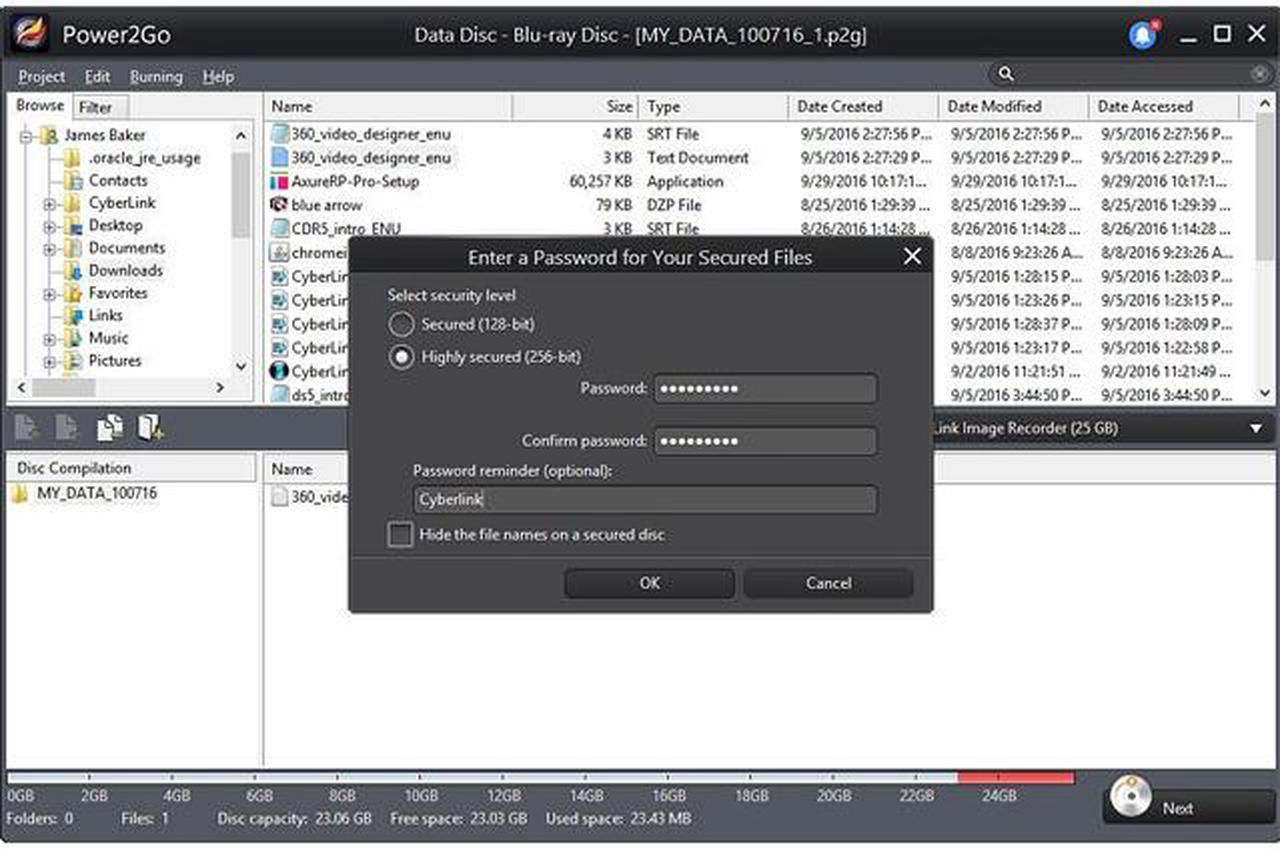Click the Music folder icon
This screenshot has width=1280, height=849.
tap(72, 339)
